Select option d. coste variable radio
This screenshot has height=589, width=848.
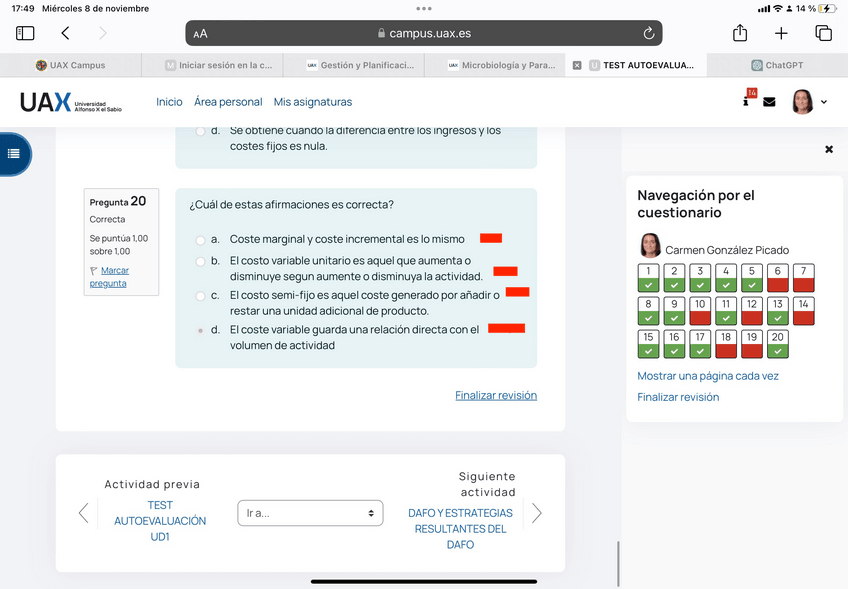point(200,330)
